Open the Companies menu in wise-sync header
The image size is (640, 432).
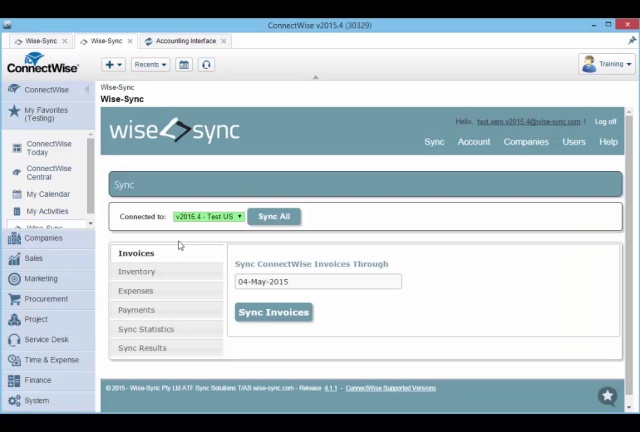526,142
